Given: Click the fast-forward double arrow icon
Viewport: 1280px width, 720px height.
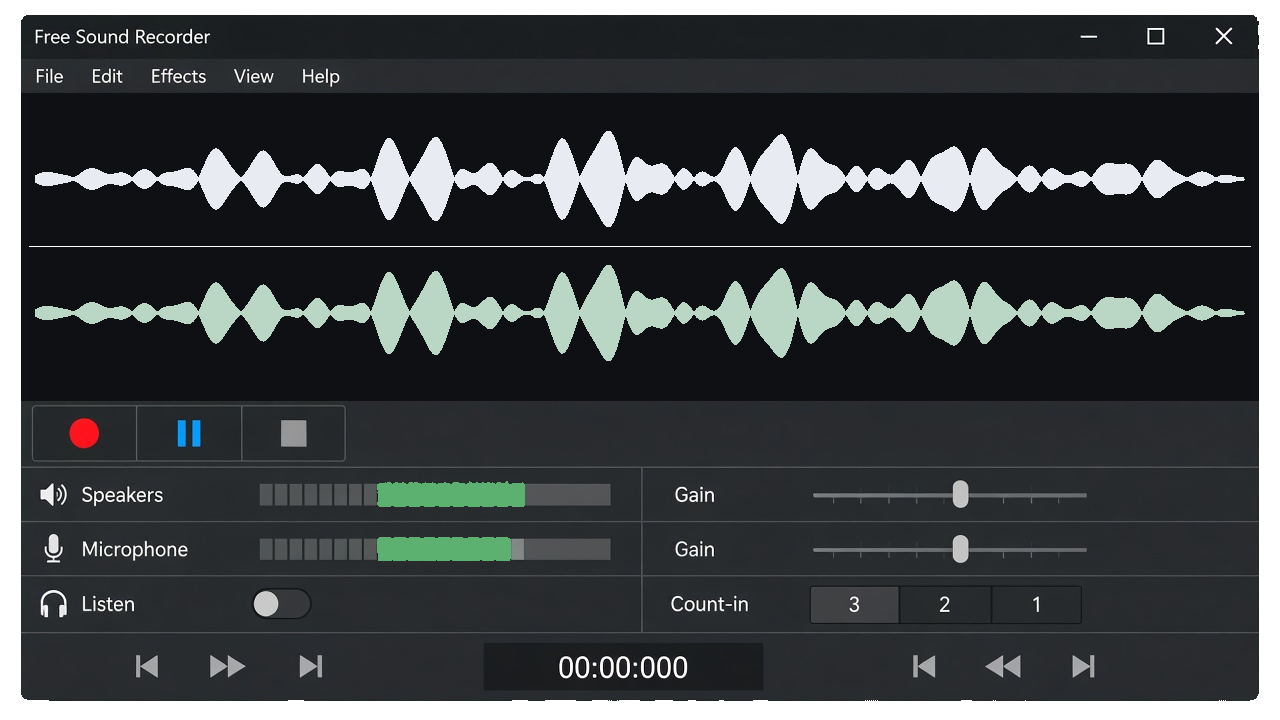Looking at the screenshot, I should click(227, 666).
